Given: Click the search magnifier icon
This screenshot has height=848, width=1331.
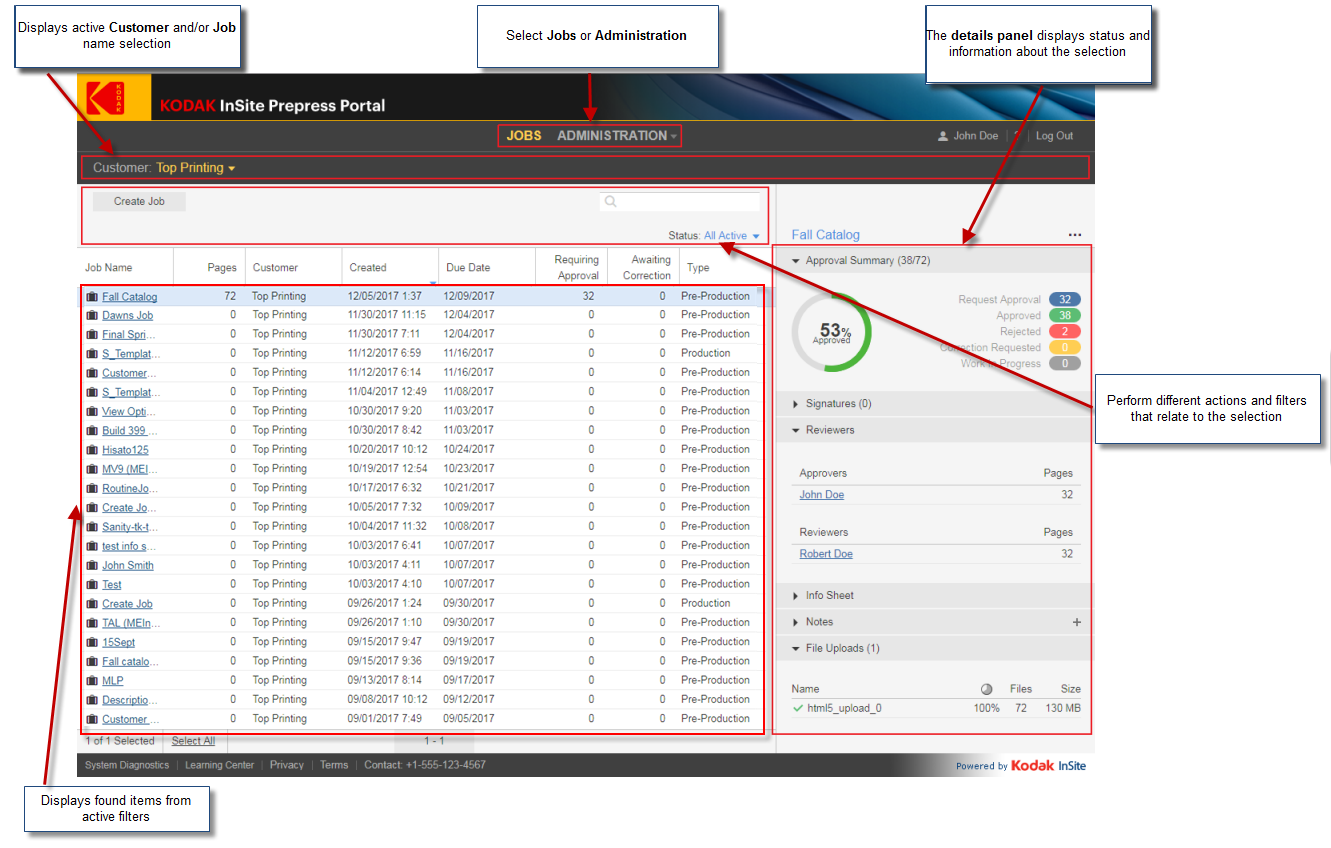Looking at the screenshot, I should click(x=610, y=202).
